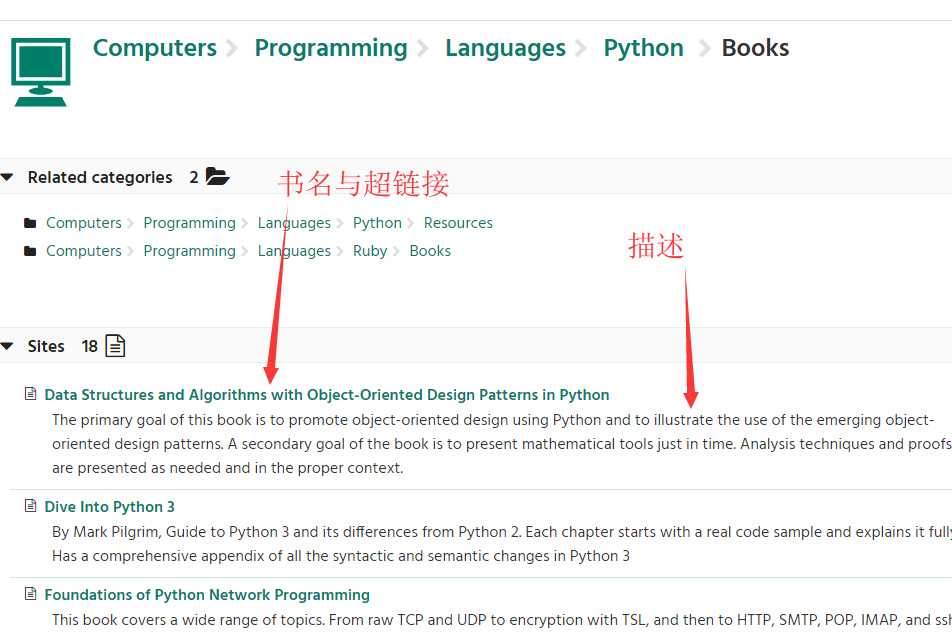Image resolution: width=952 pixels, height=632 pixels.
Task: Open the Dive Into Python 3 link
Action: (x=109, y=506)
